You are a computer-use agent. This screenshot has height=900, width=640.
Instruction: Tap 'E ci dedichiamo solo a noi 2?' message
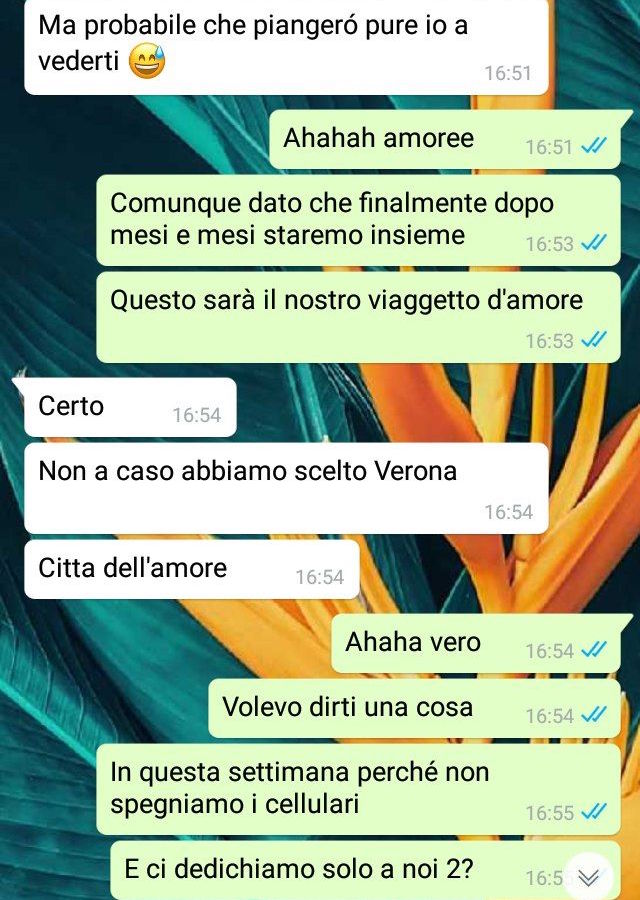pyautogui.click(x=366, y=870)
